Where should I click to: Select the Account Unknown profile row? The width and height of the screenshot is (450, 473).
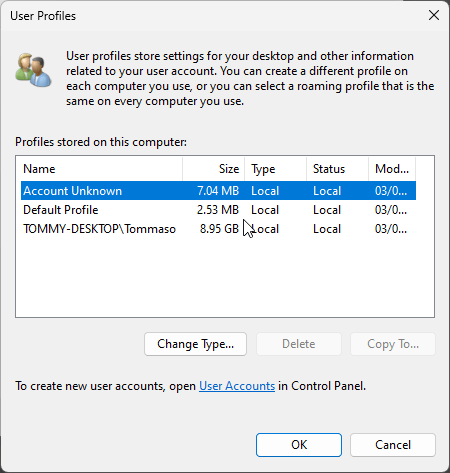click(218, 191)
